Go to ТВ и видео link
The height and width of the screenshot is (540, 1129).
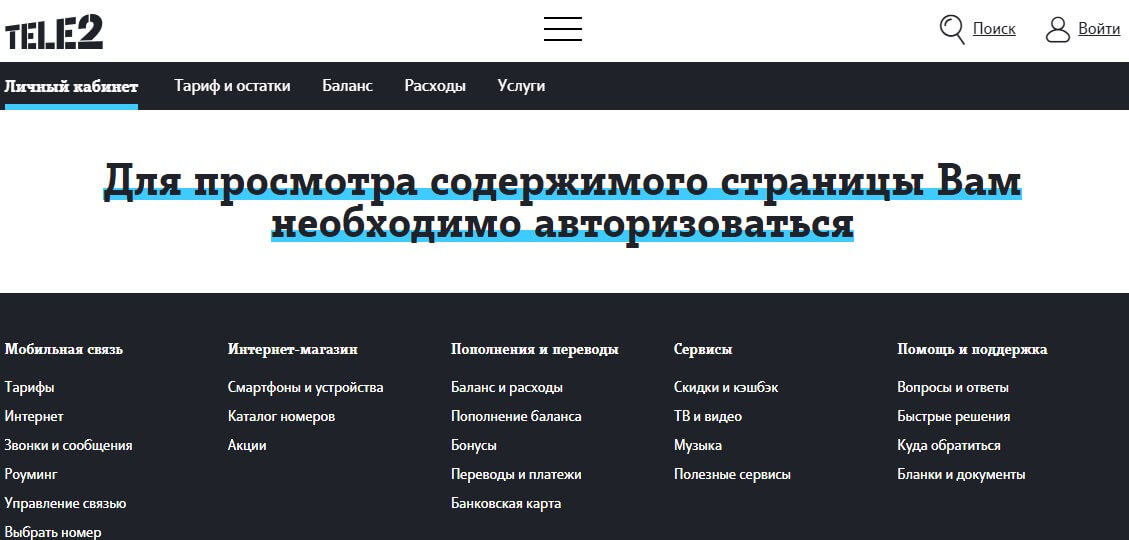[708, 416]
